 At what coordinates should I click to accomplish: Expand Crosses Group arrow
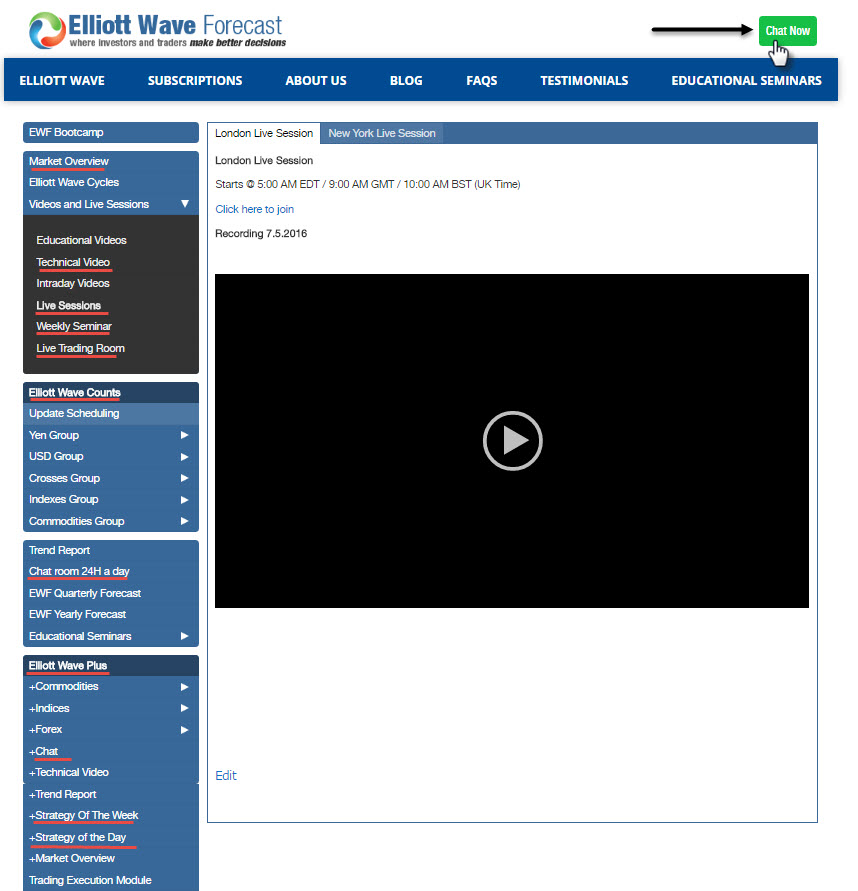tap(184, 478)
